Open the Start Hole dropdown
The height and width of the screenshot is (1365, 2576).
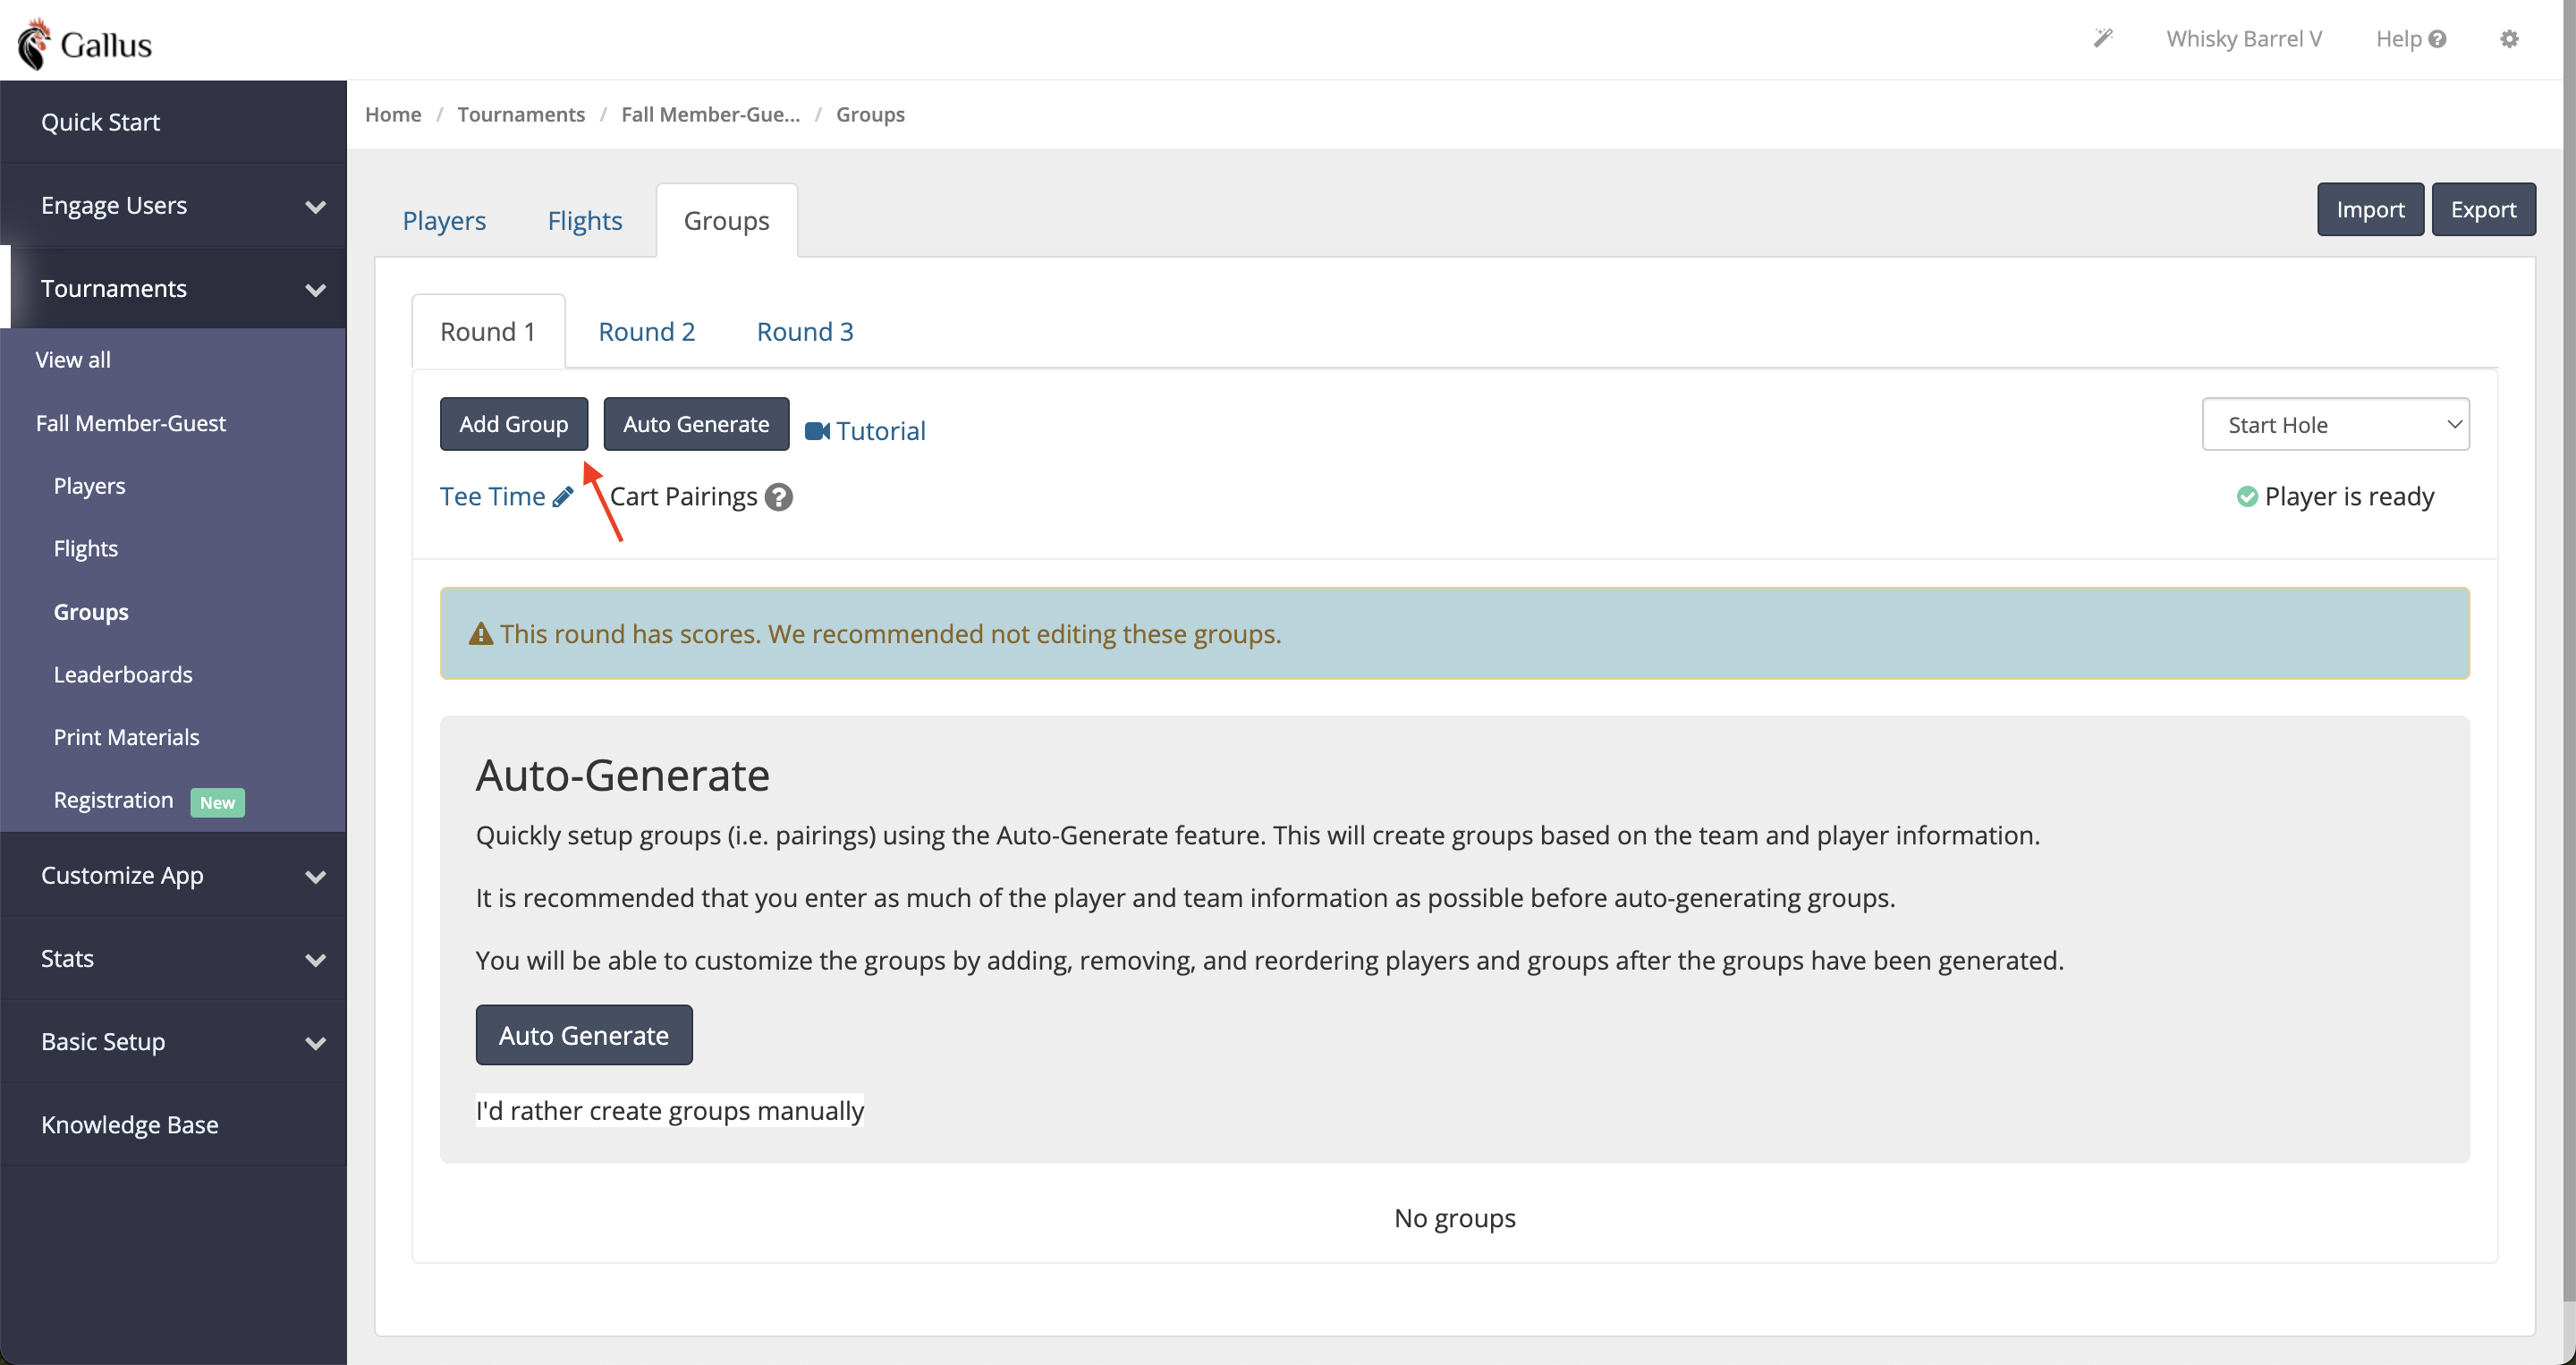2335,425
